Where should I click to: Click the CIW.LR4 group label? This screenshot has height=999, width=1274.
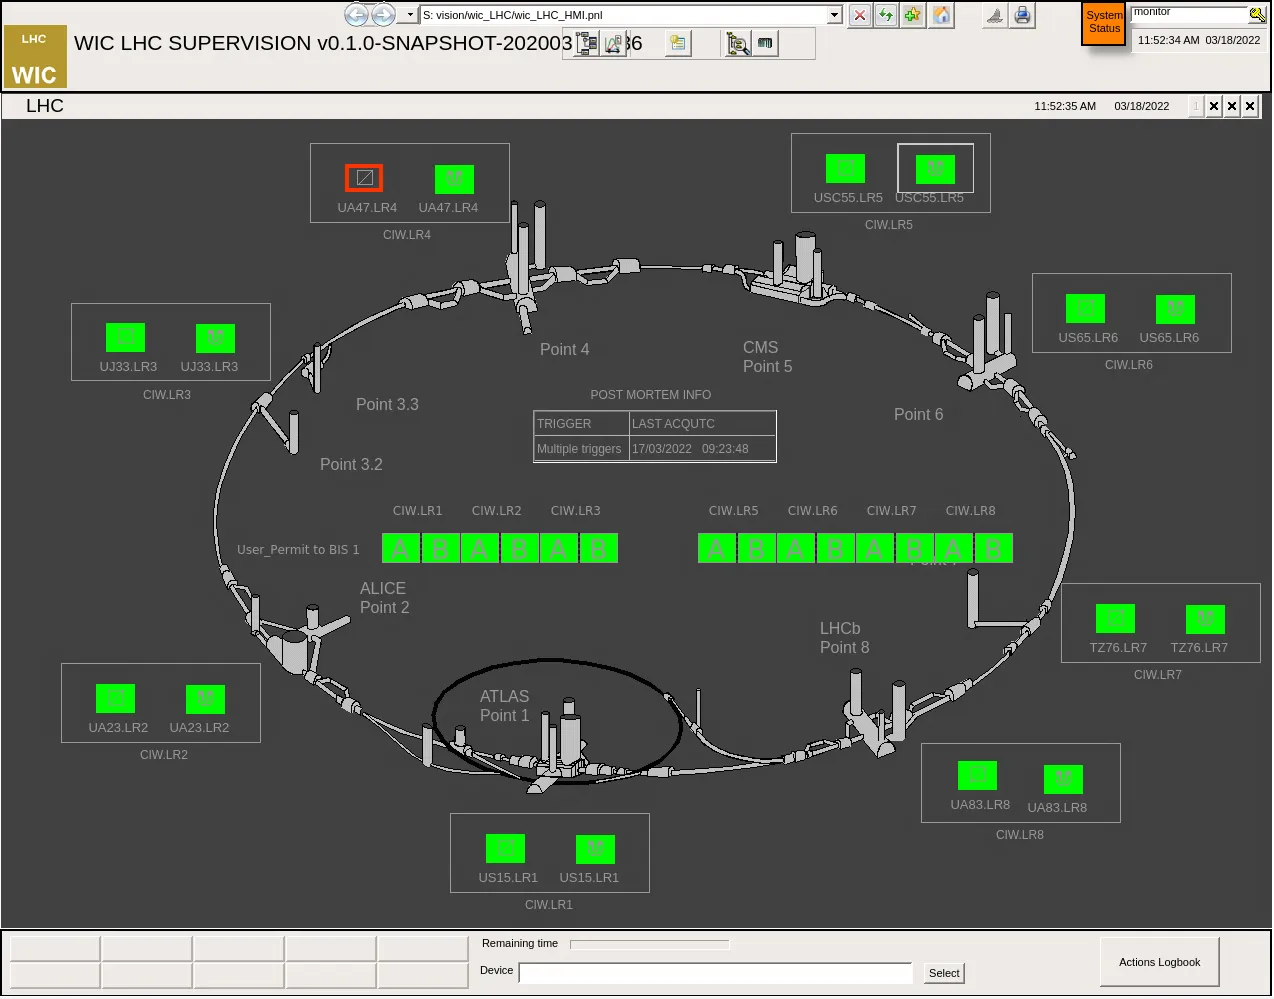(407, 235)
